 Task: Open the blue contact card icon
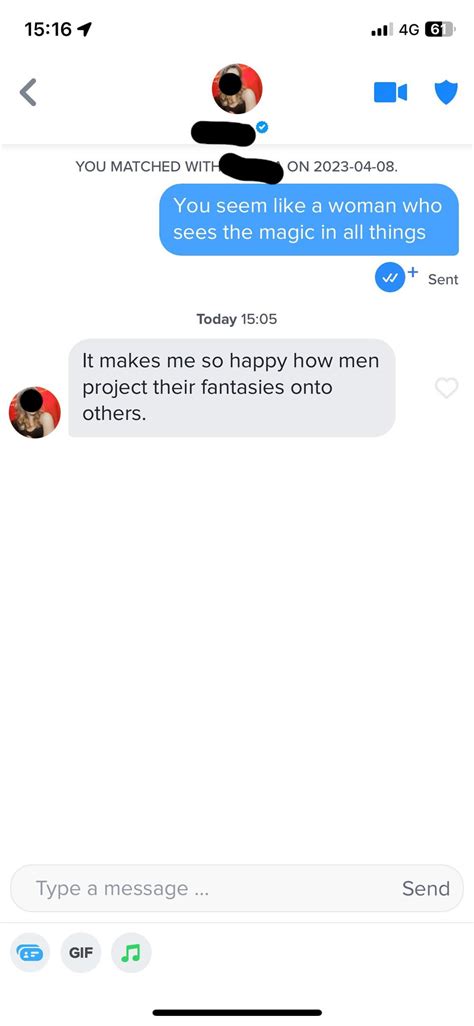click(x=30, y=952)
